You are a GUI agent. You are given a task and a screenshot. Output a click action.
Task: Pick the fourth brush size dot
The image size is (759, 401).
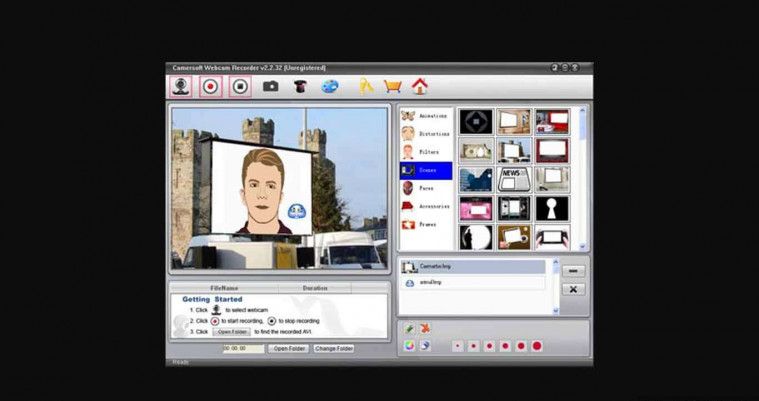(505, 346)
